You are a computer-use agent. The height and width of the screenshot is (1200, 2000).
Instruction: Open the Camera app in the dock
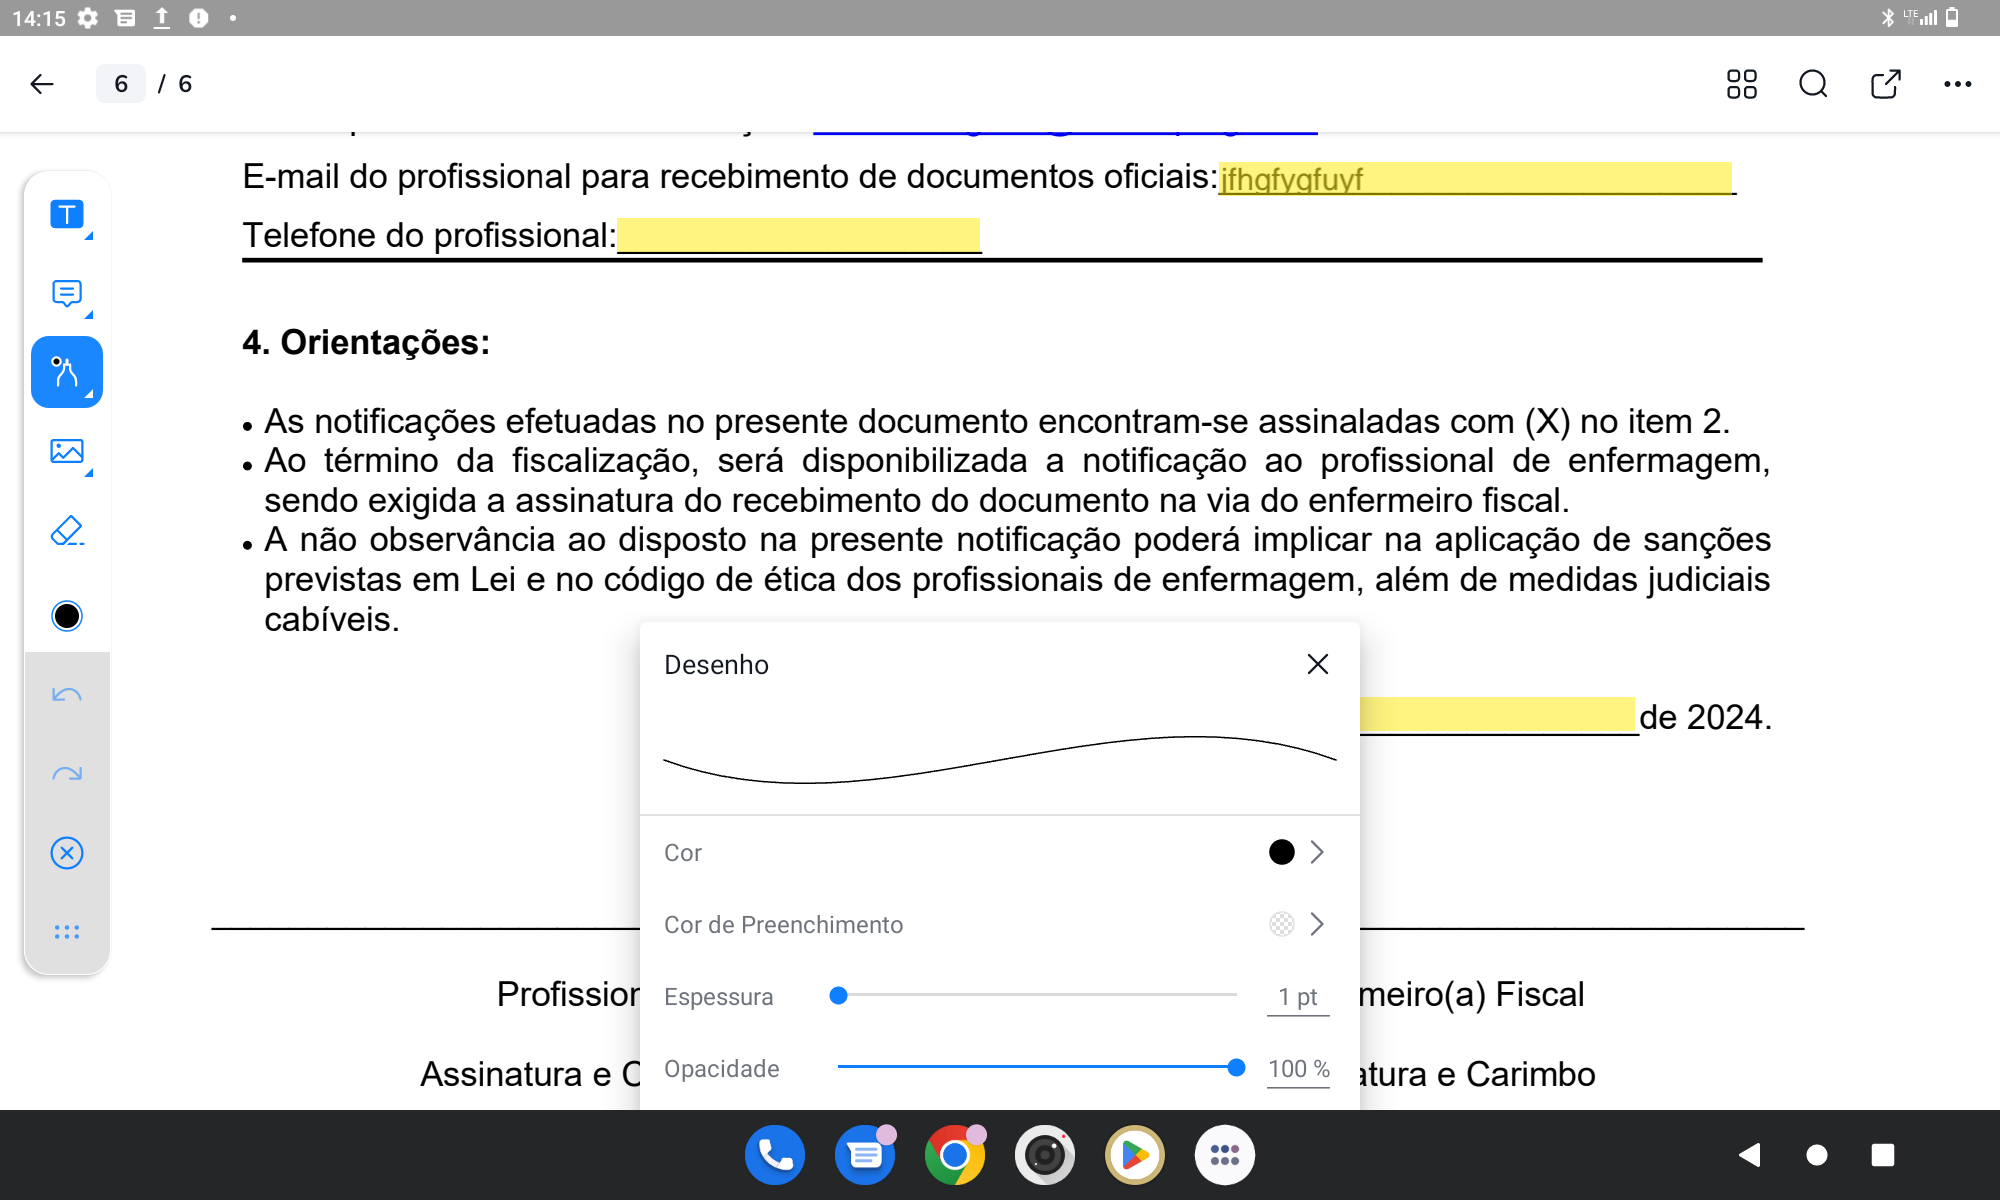point(1045,1155)
